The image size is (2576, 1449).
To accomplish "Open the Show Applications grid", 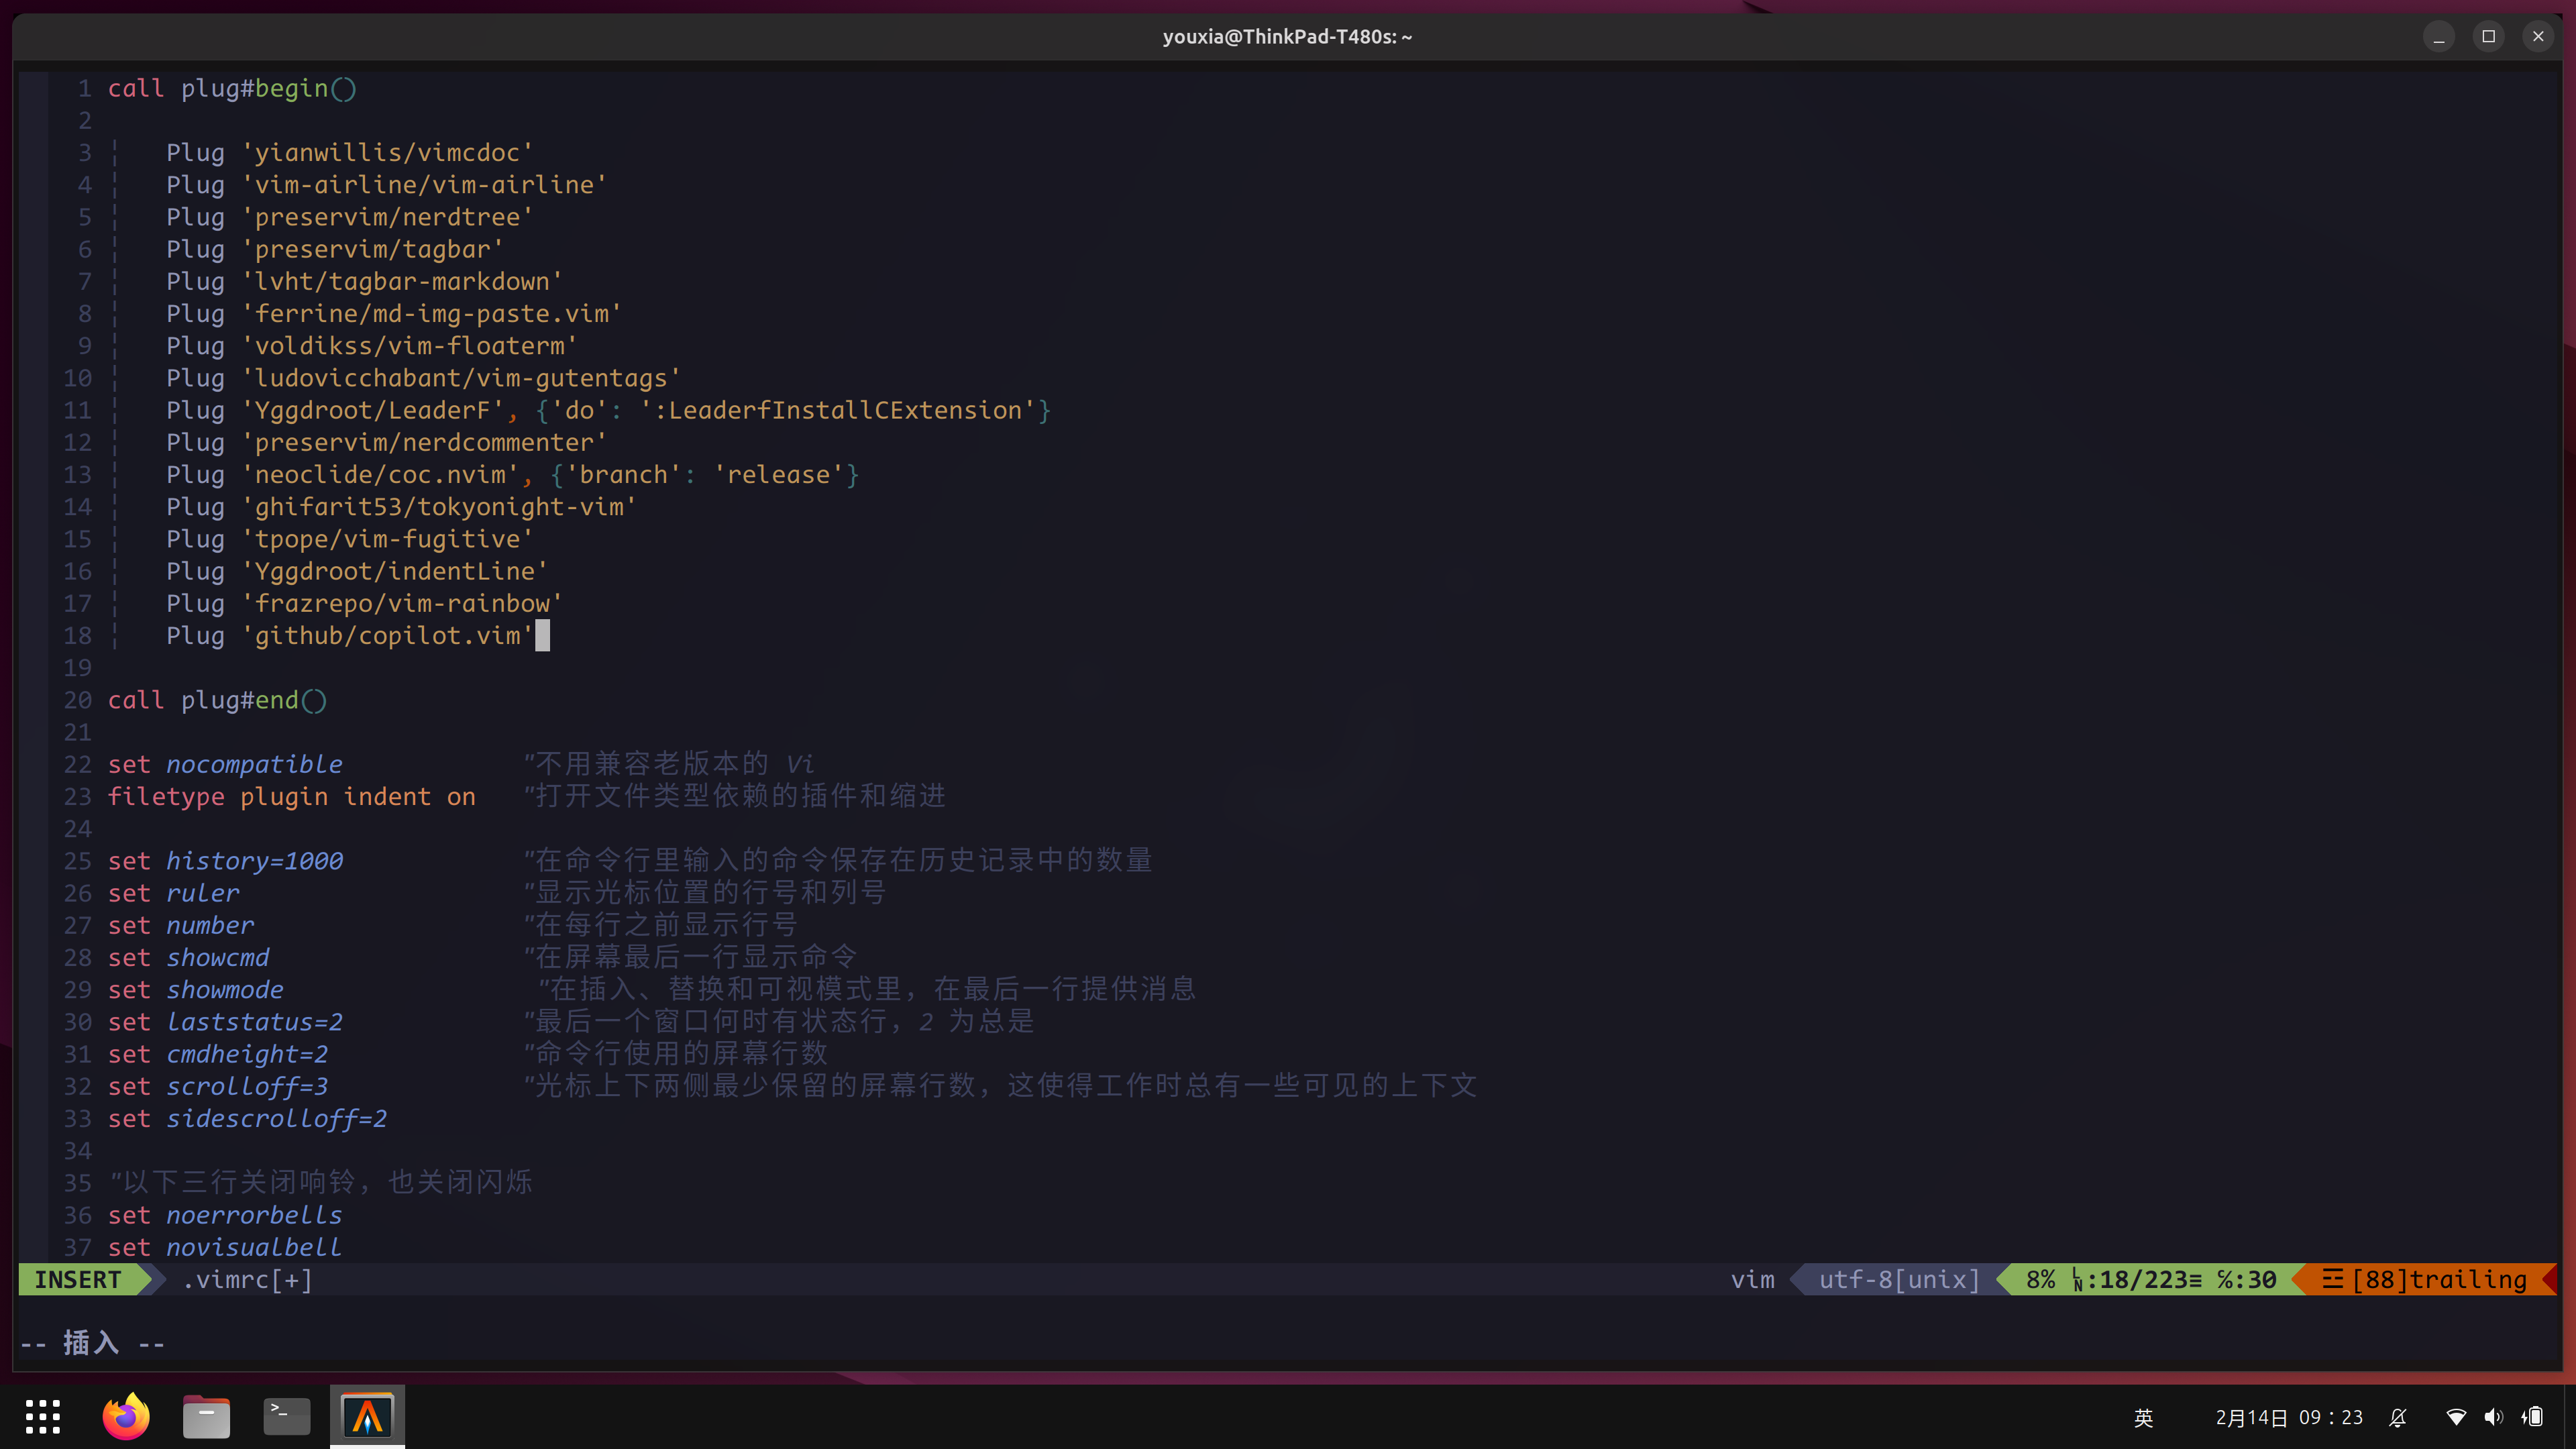I will tap(43, 1416).
